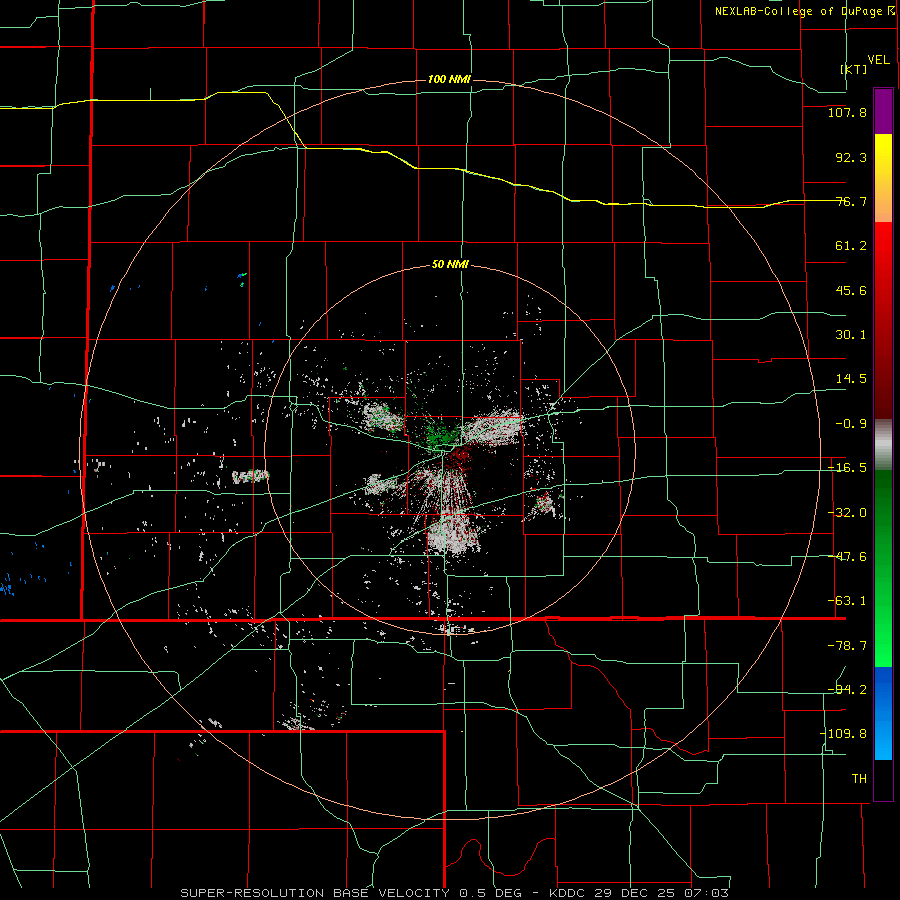This screenshot has width=900, height=900.
Task: Pick the purple segment of the color bar
Action: (x=883, y=111)
